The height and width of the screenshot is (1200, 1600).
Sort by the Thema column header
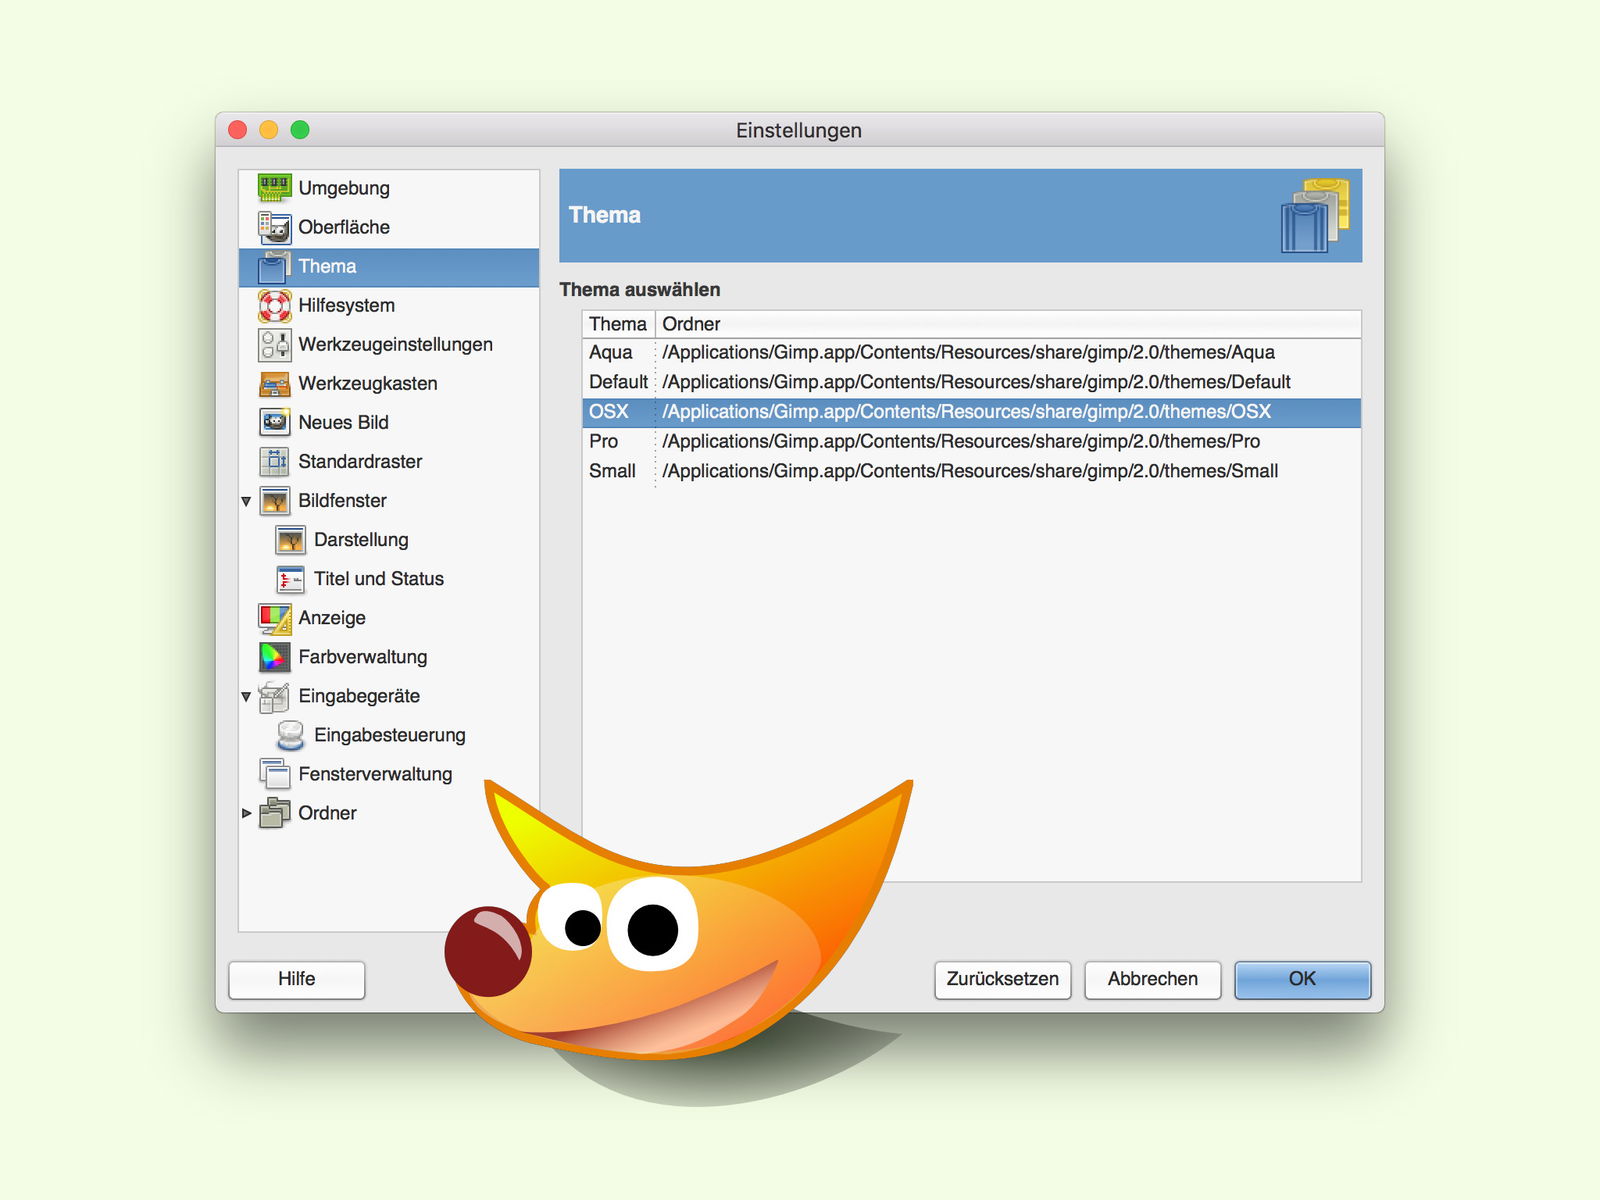(618, 324)
